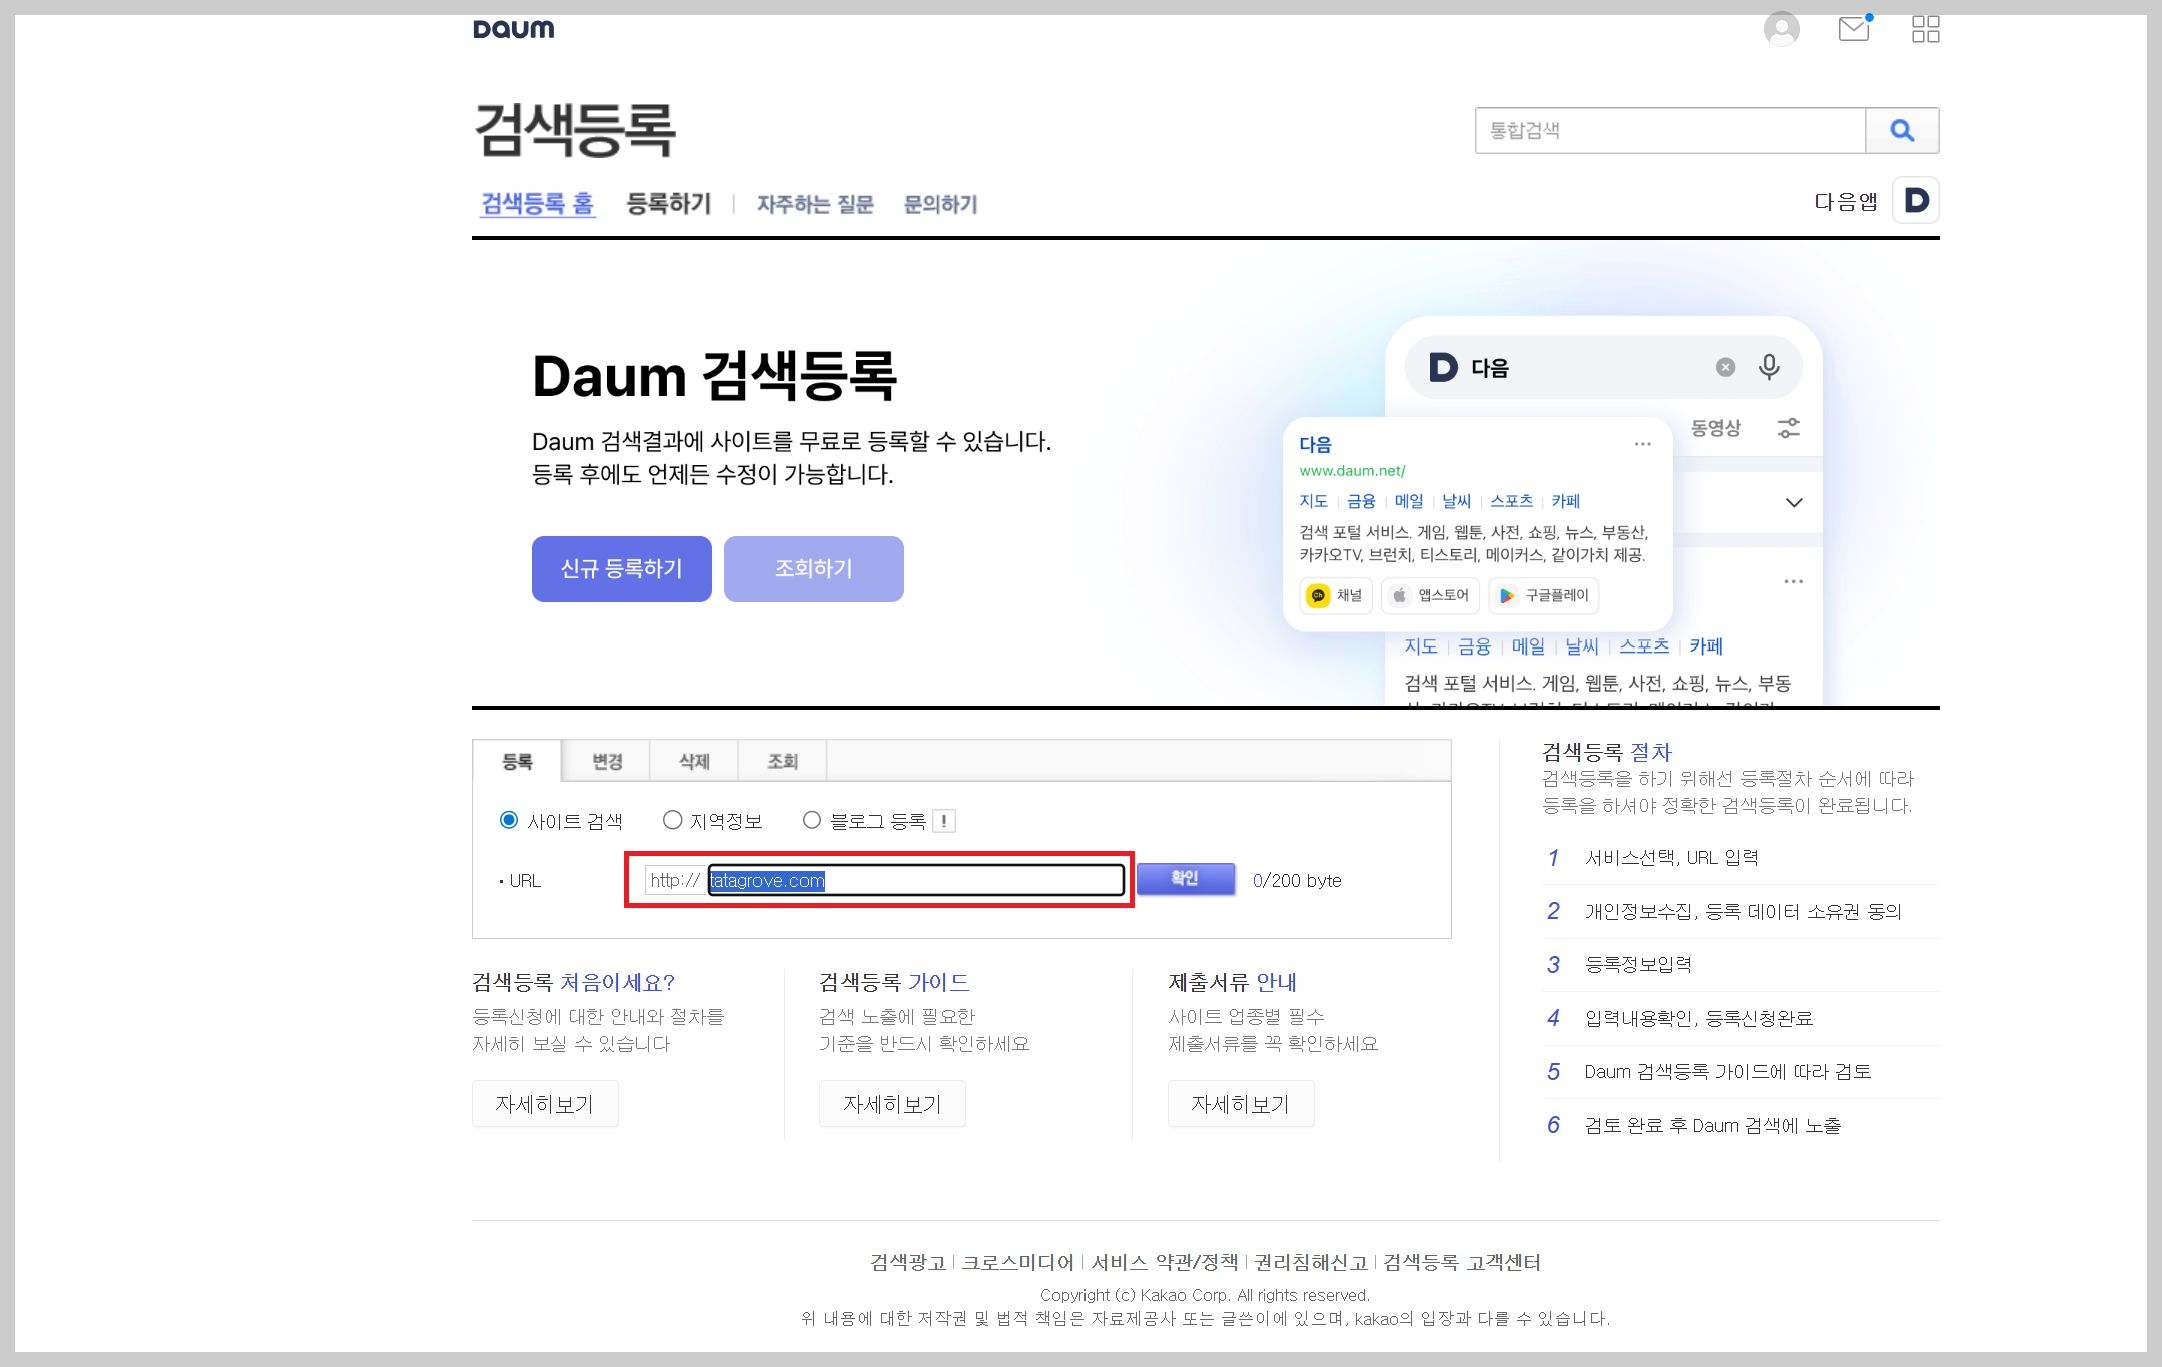Select the 지역정보 radio button
Image resolution: width=2162 pixels, height=1367 pixels.
[x=672, y=820]
